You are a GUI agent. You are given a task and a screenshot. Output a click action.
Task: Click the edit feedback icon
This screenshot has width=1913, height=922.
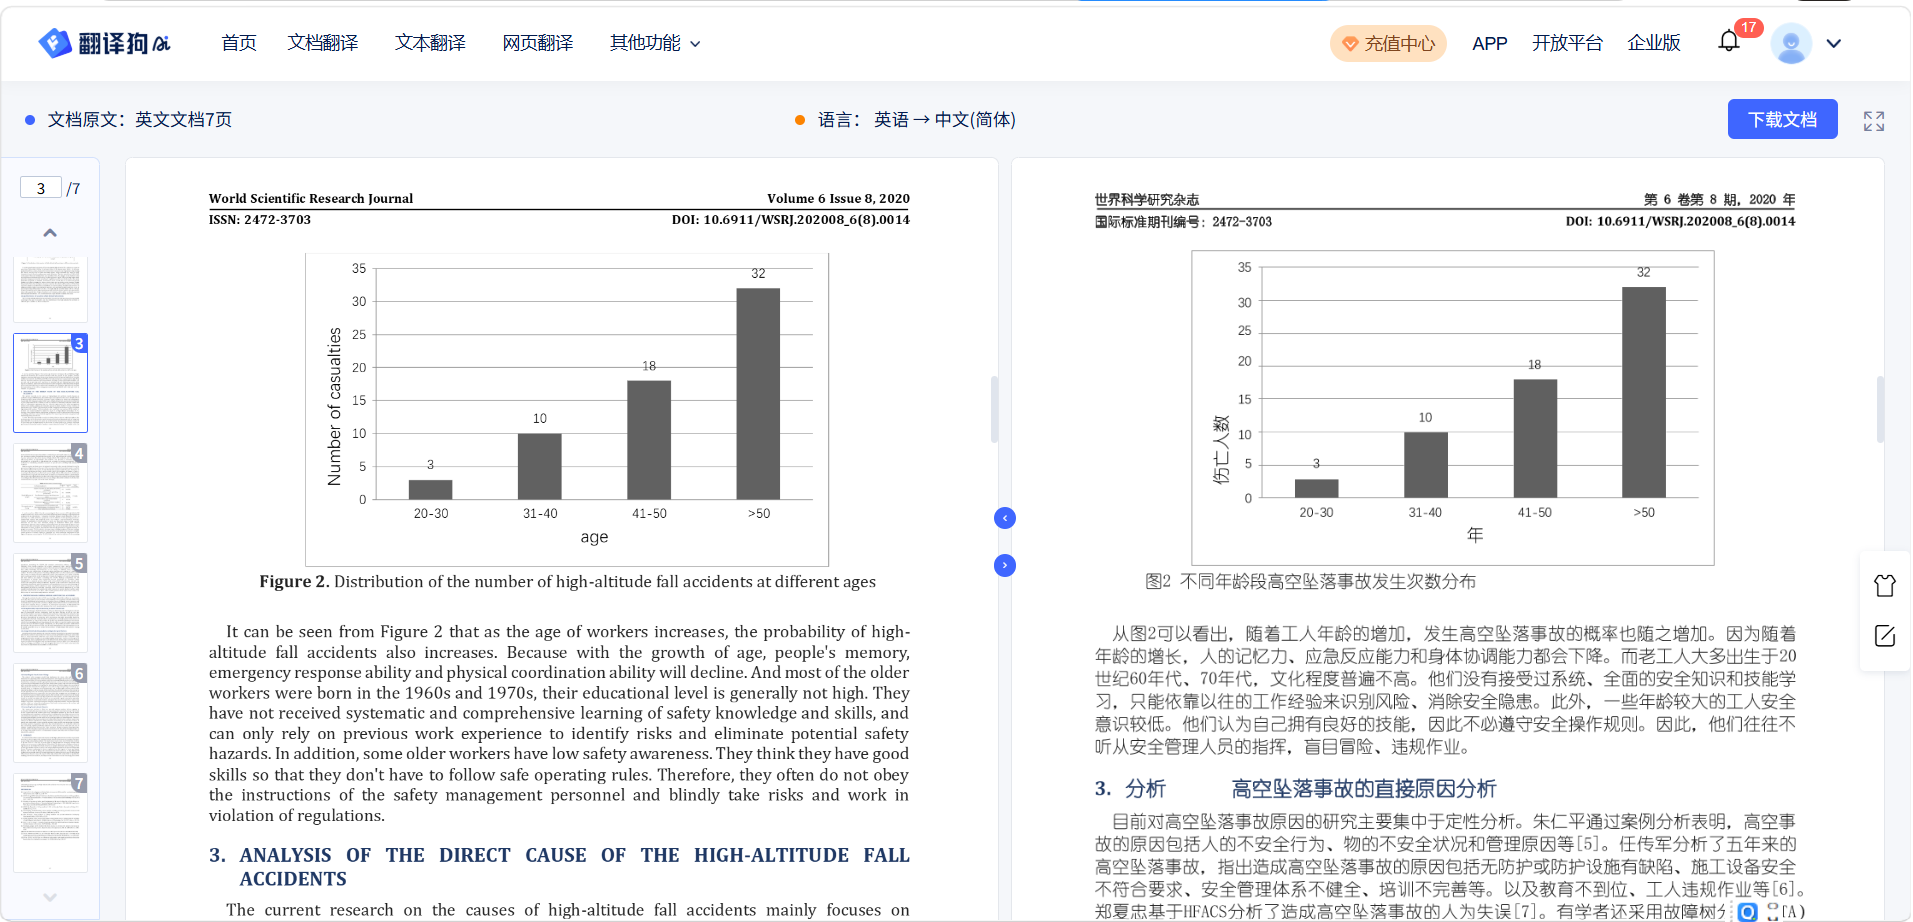click(1885, 636)
